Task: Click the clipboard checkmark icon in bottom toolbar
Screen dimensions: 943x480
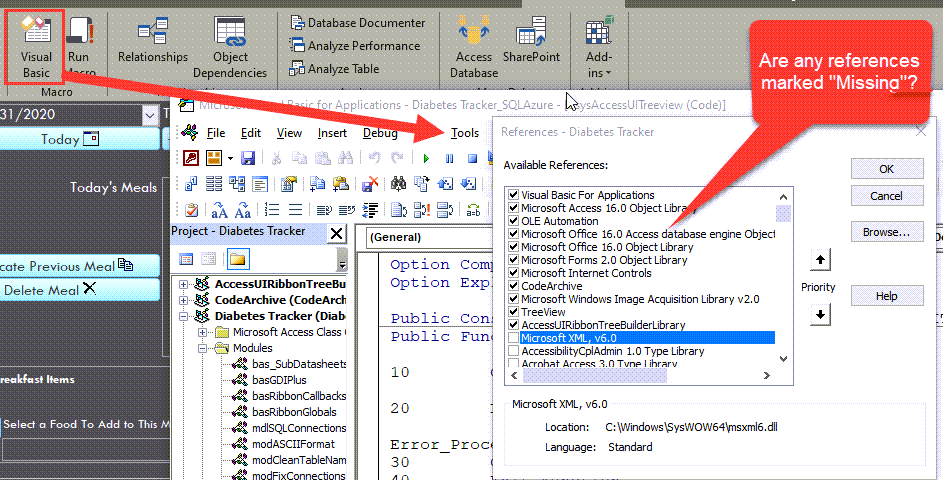Action: point(191,210)
